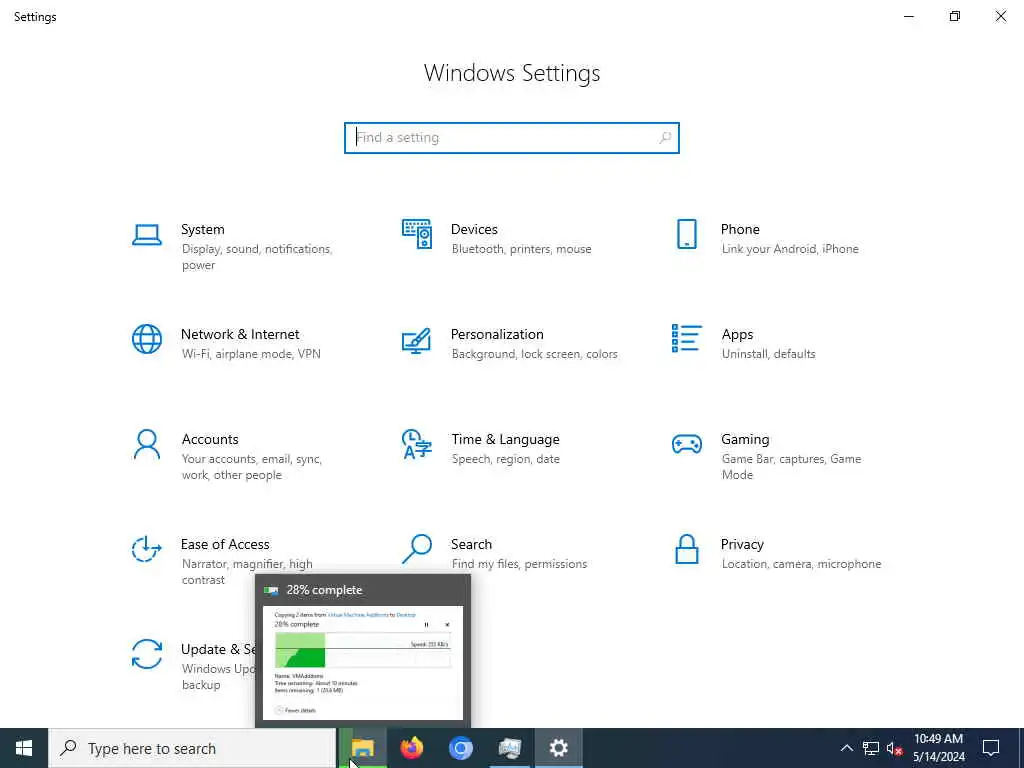Open the Windows Start menu
Image resolution: width=1024 pixels, height=768 pixels.
(x=24, y=748)
